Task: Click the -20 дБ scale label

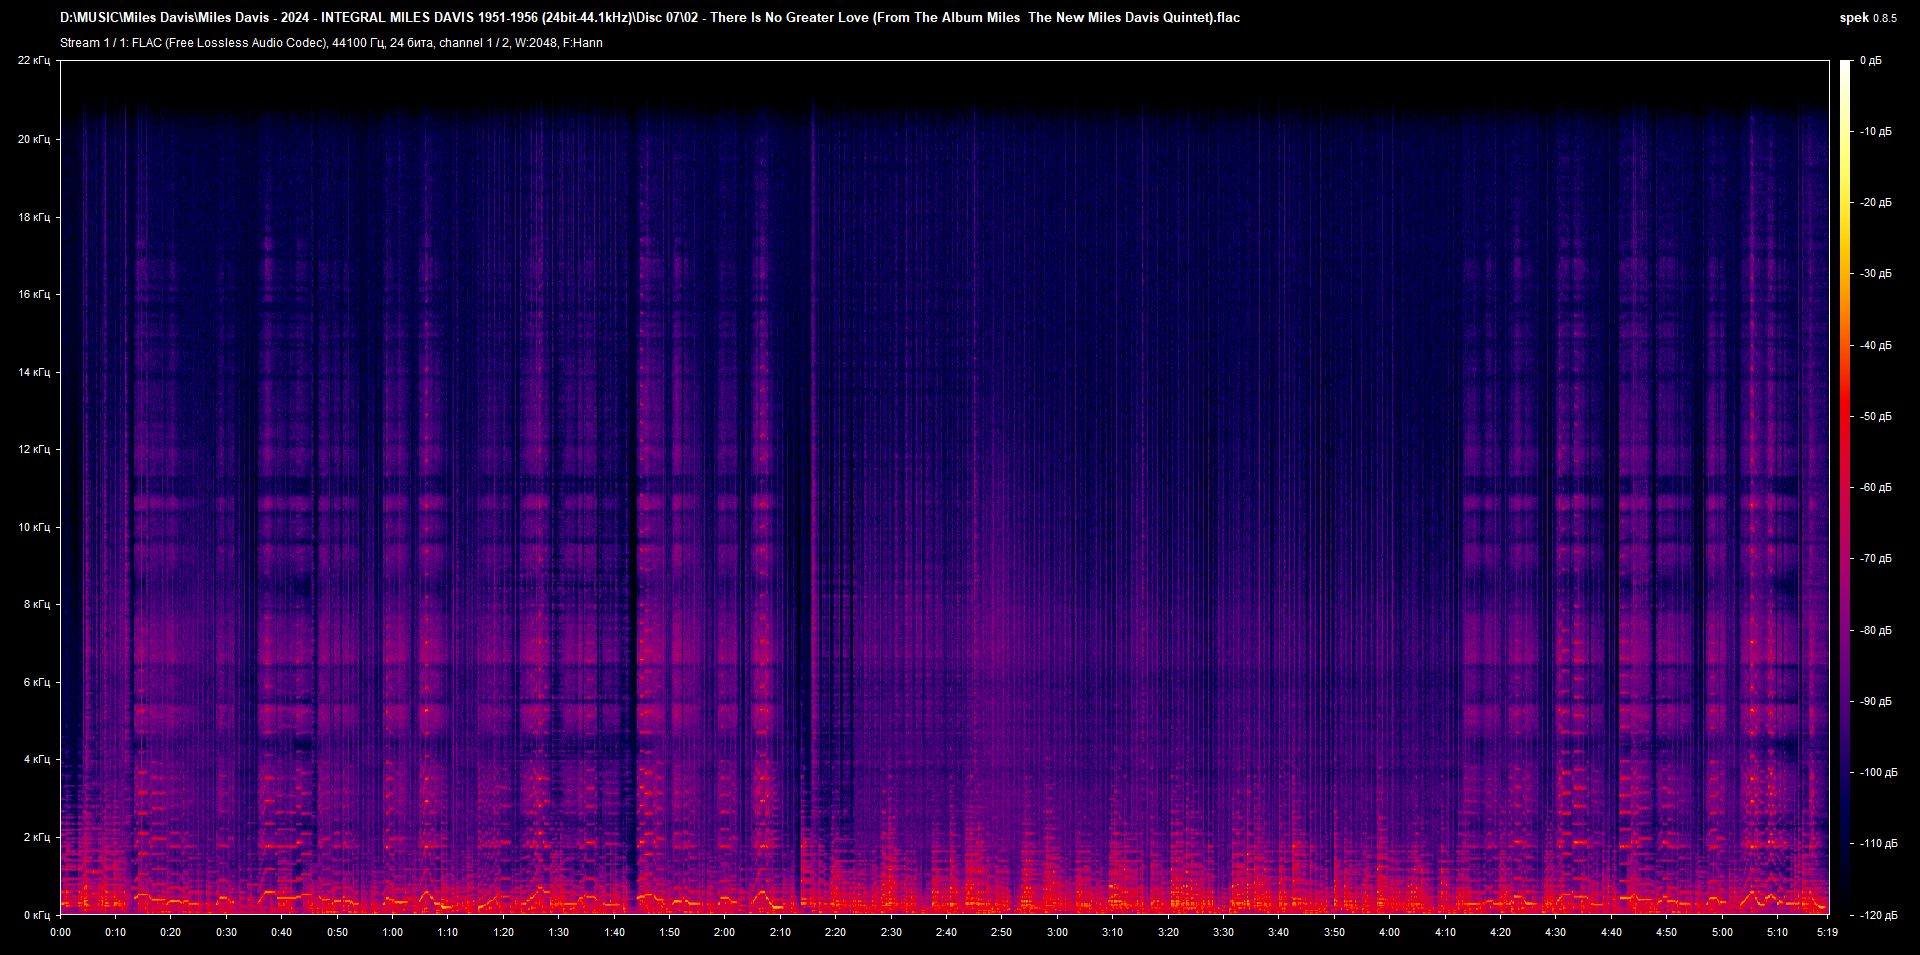Action: (1875, 203)
